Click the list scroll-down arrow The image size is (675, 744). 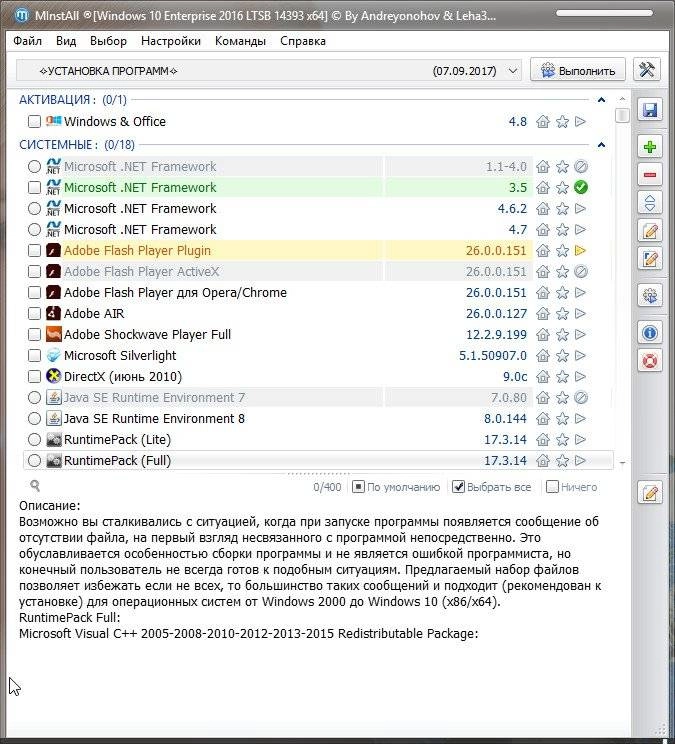[622, 463]
